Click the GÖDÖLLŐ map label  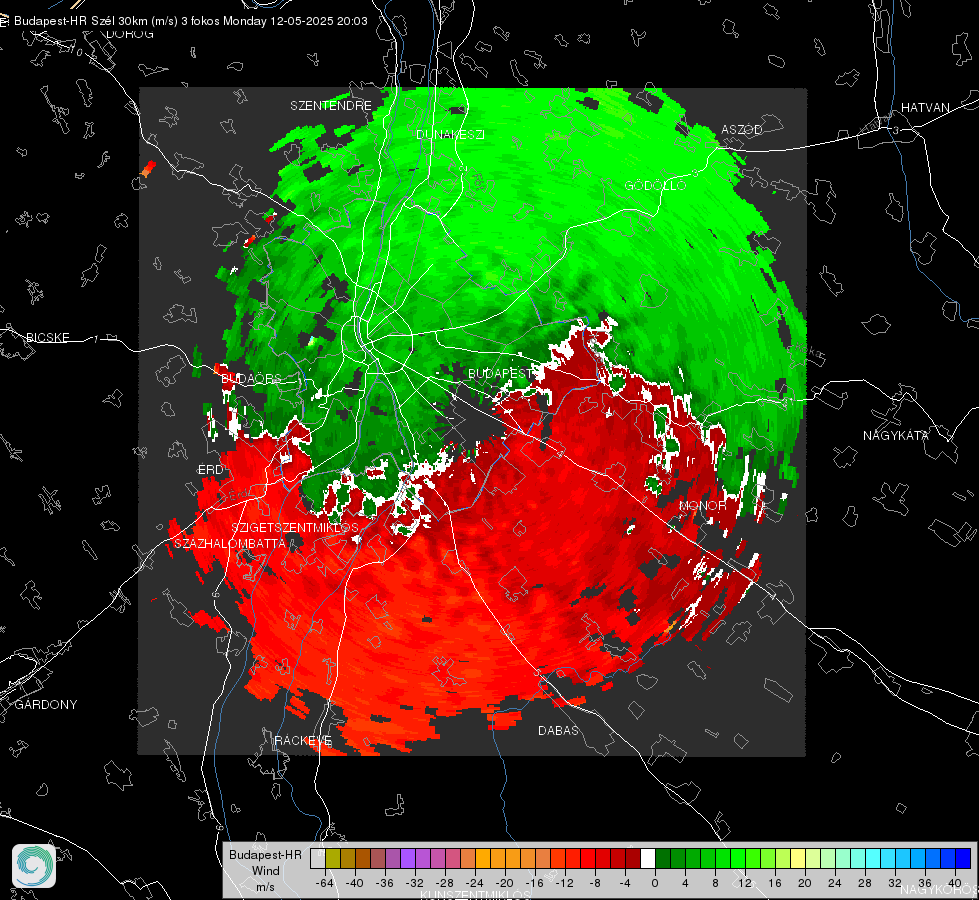[x=656, y=185]
